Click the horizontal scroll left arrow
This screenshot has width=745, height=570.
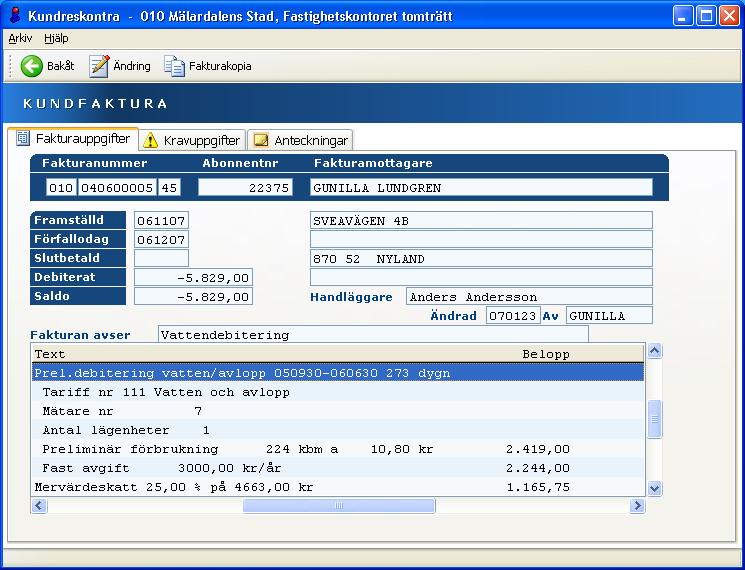[39, 506]
